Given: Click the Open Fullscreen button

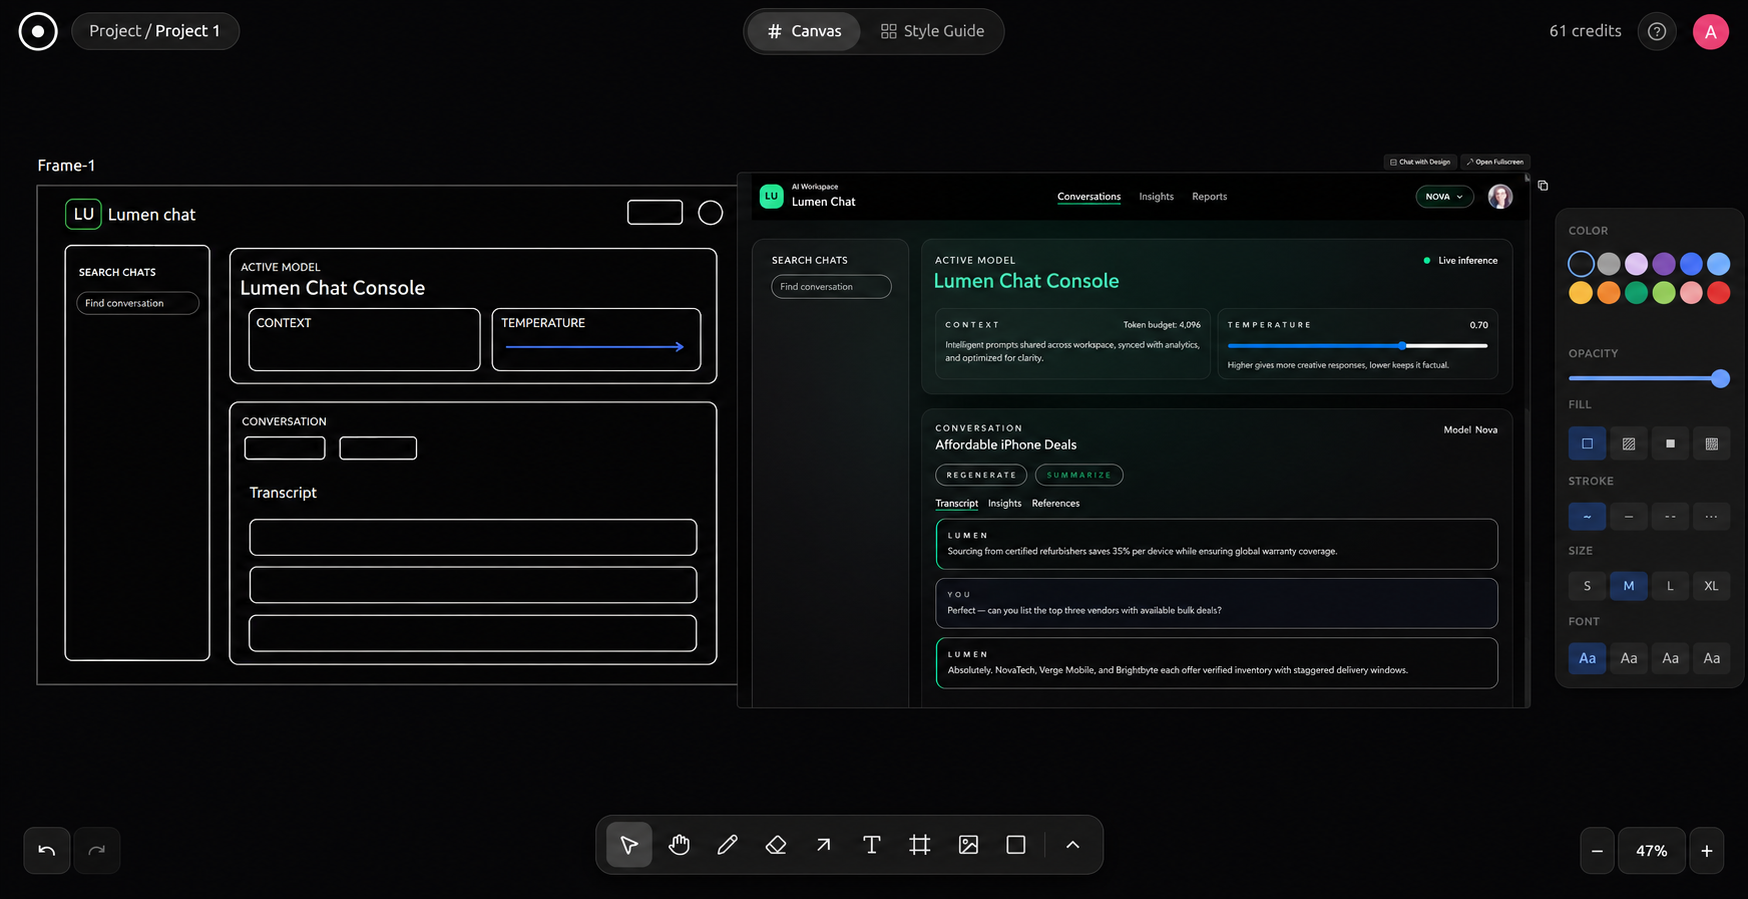Looking at the screenshot, I should (x=1495, y=162).
